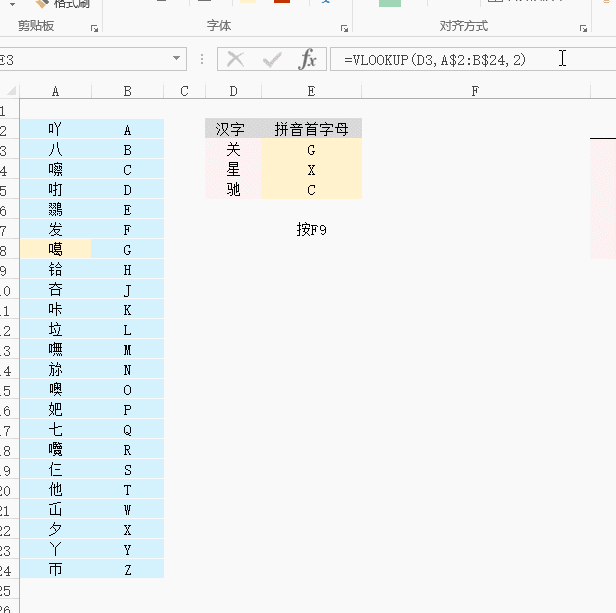Expand the Name Box dropdown arrow
This screenshot has width=616, height=613.
coord(176,59)
